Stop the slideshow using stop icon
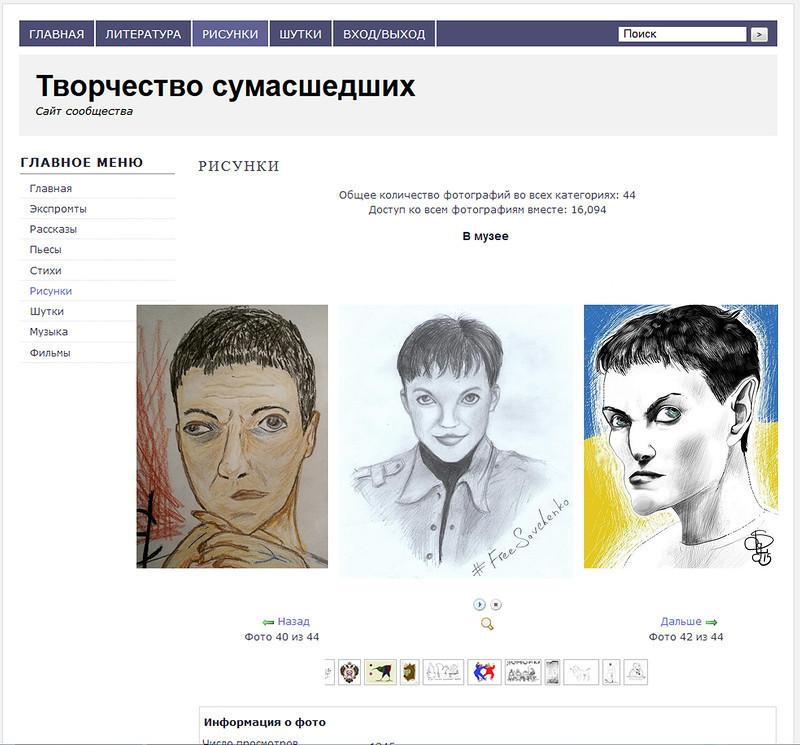800x745 pixels. [x=496, y=605]
